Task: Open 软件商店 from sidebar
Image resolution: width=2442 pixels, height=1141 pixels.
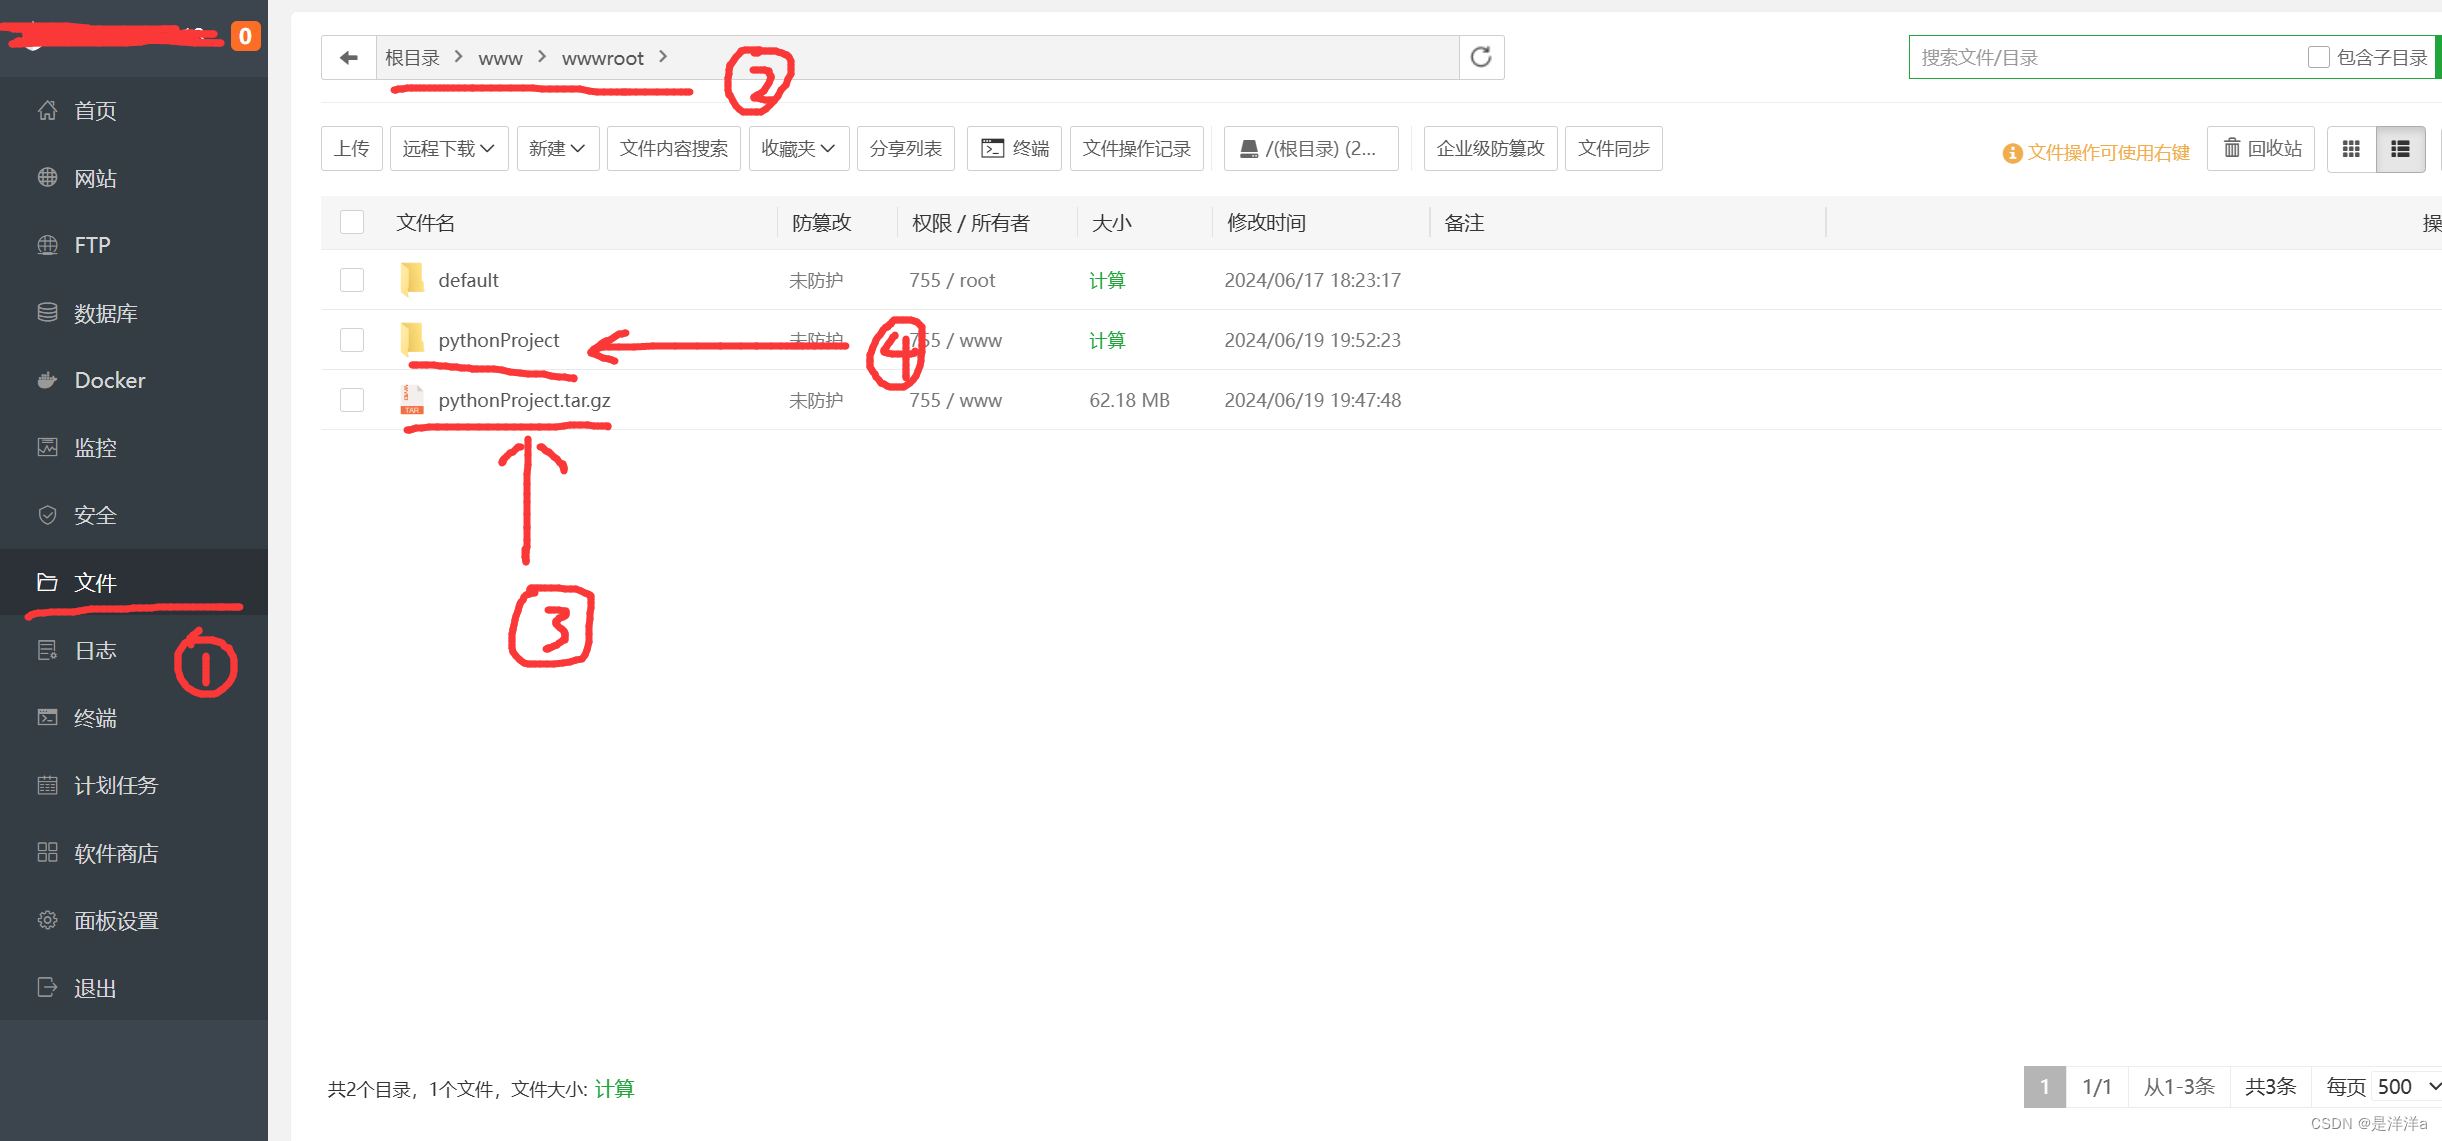Action: coord(116,853)
